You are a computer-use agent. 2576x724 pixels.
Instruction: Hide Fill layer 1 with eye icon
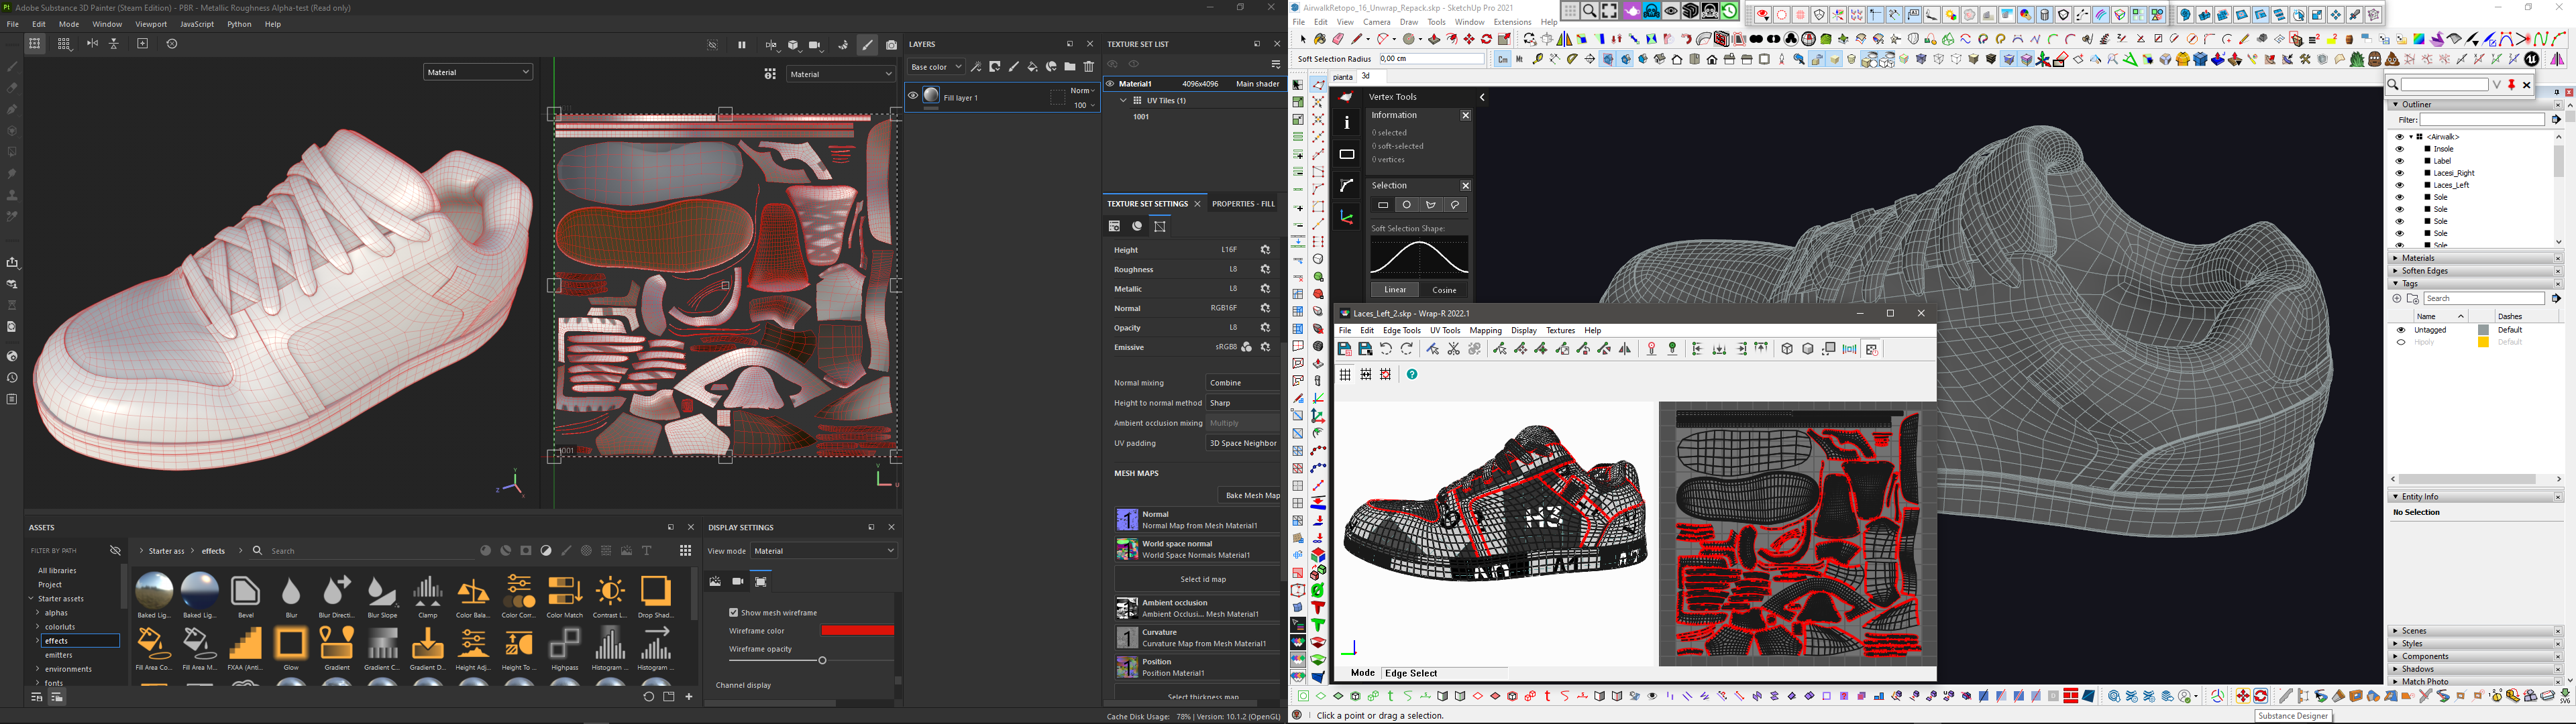(912, 96)
